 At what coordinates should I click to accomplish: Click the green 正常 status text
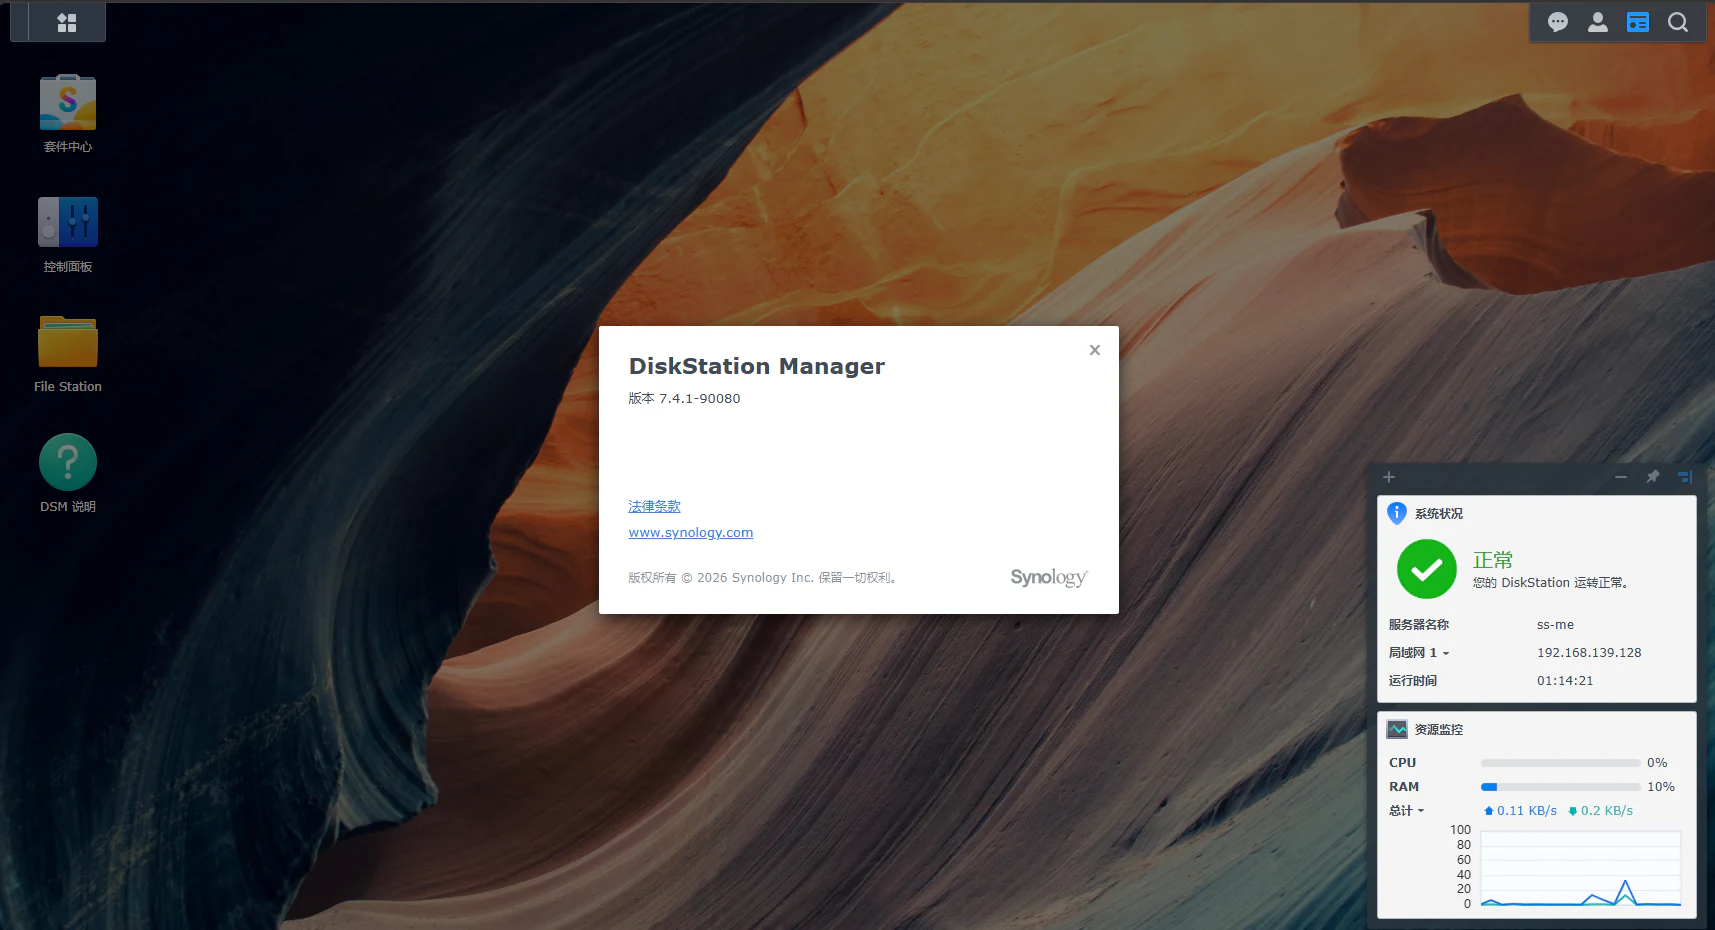[1493, 560]
